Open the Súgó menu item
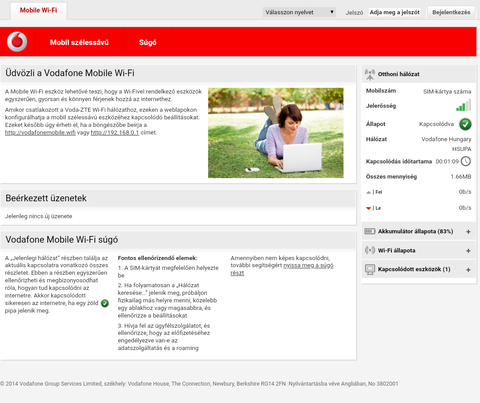The height and width of the screenshot is (403, 480). pyautogui.click(x=148, y=42)
